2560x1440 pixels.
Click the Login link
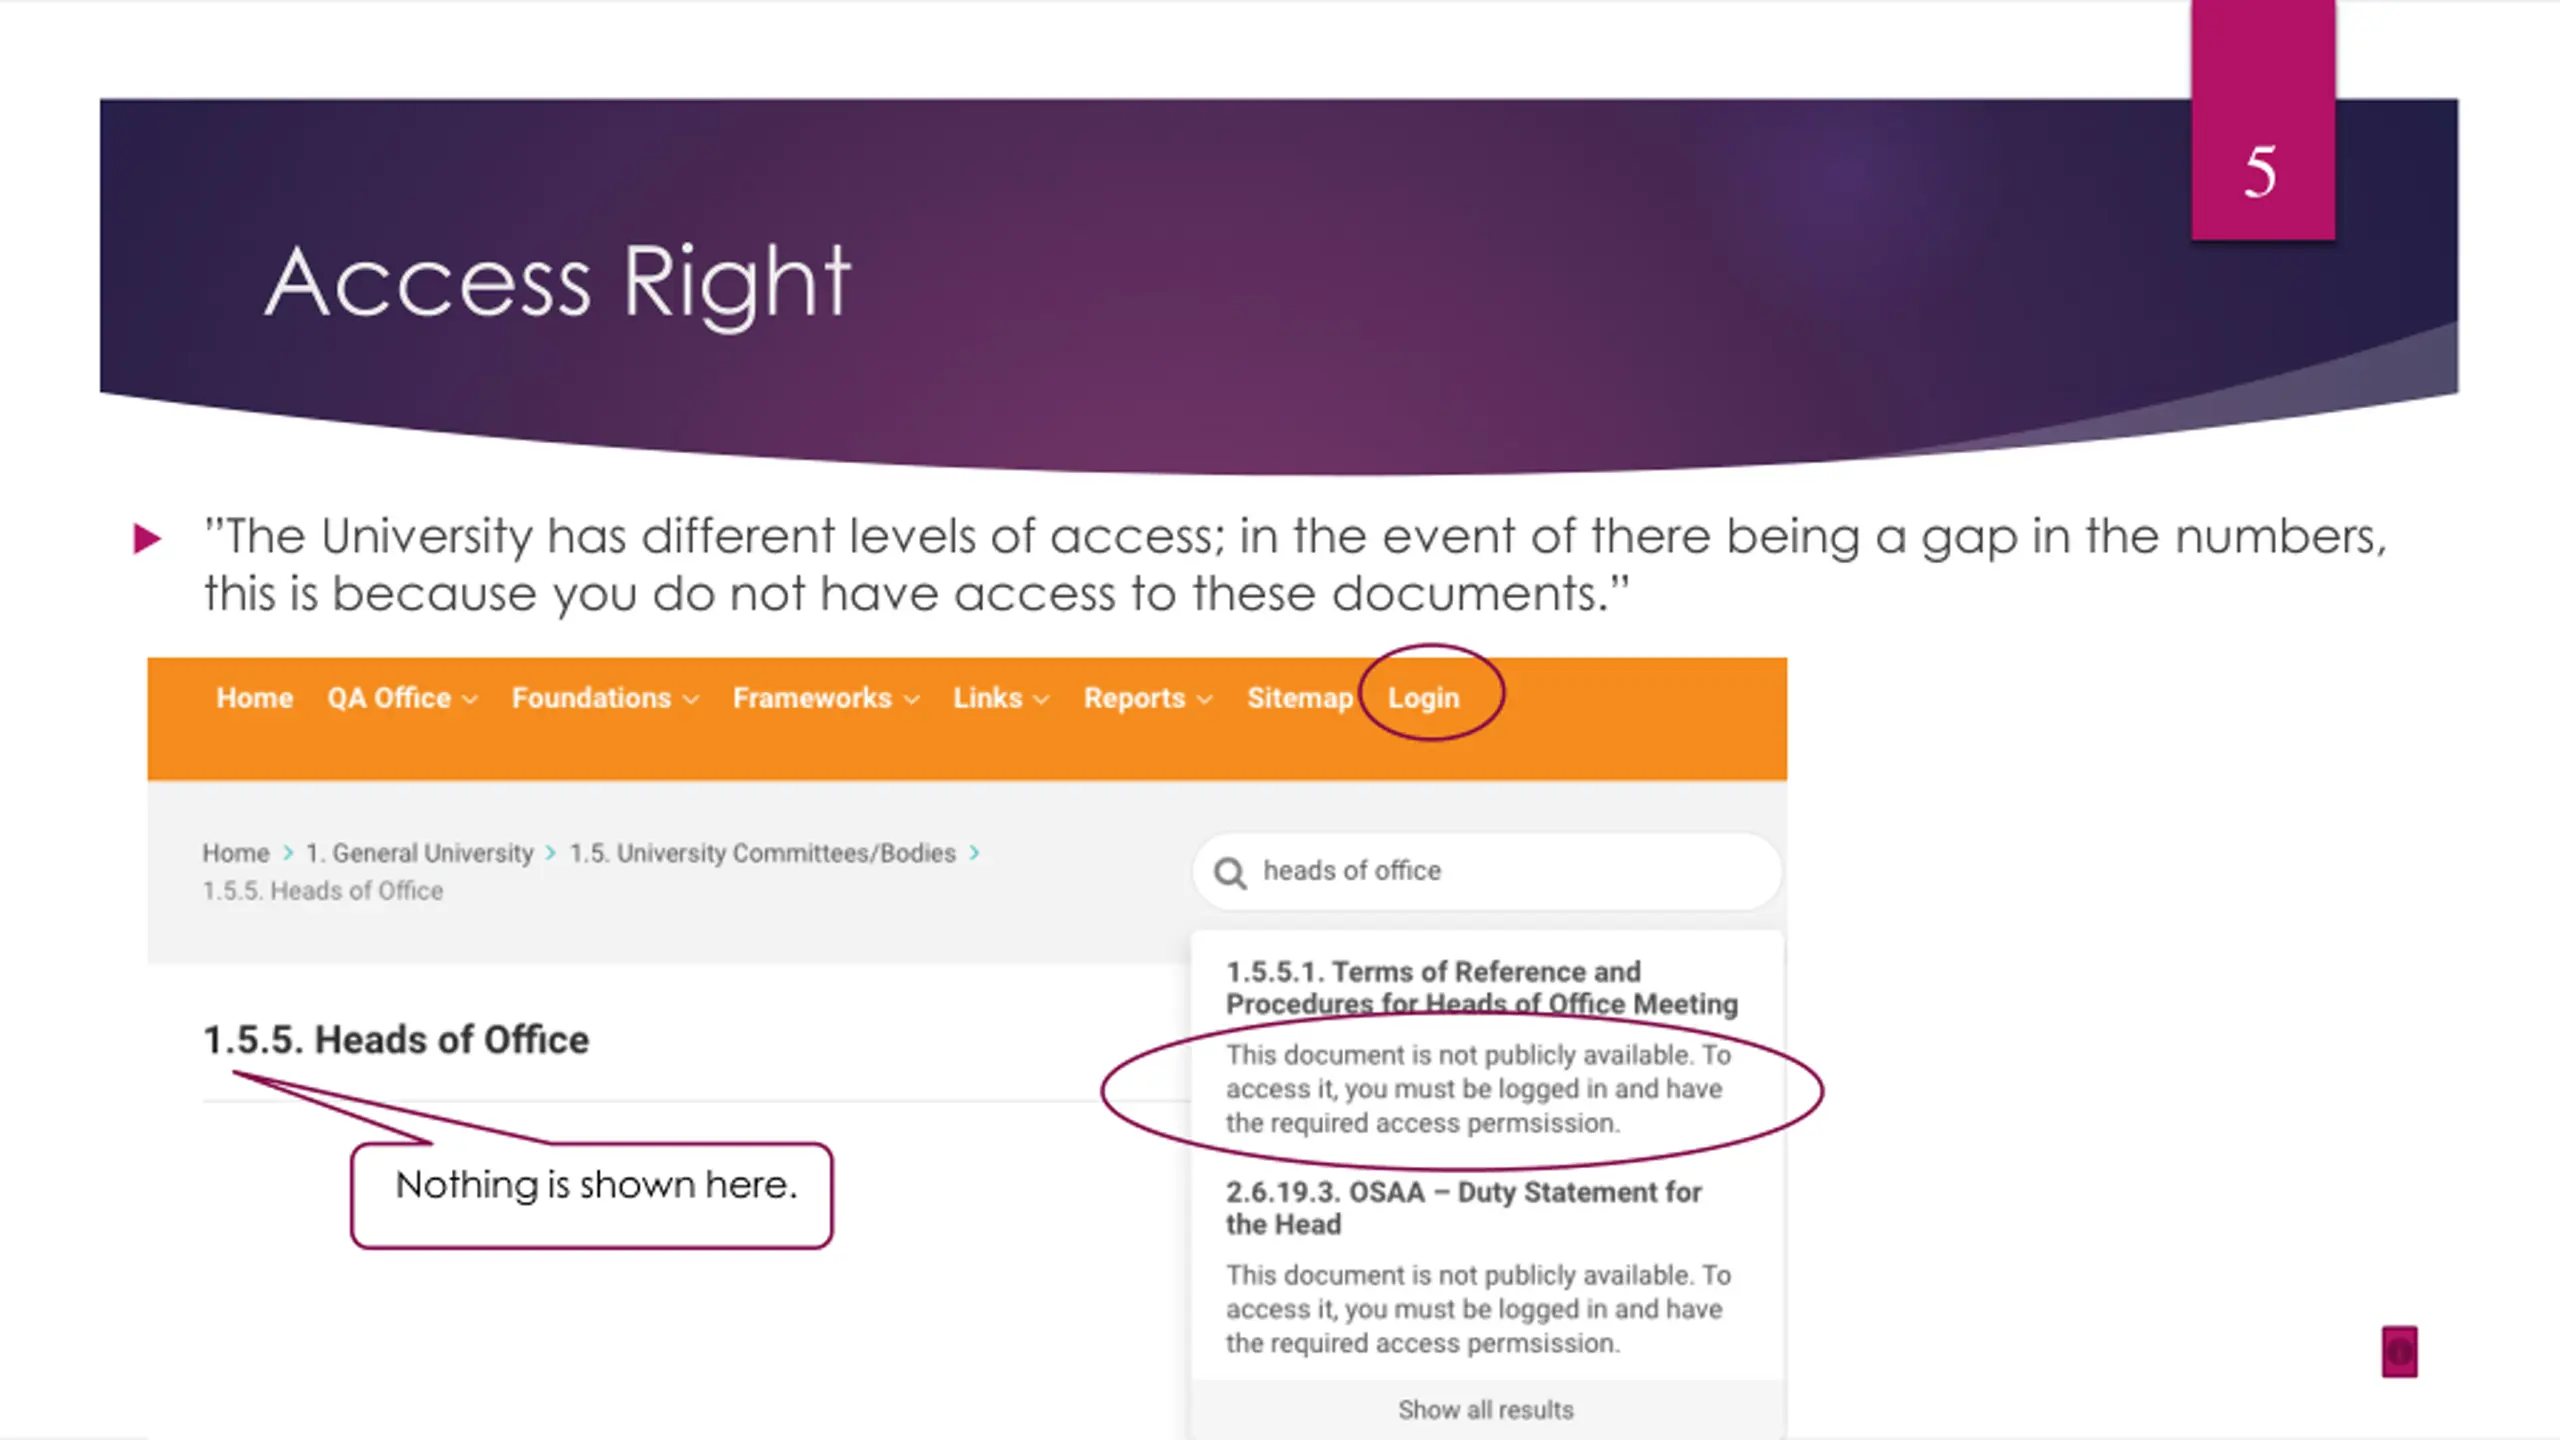point(1423,698)
